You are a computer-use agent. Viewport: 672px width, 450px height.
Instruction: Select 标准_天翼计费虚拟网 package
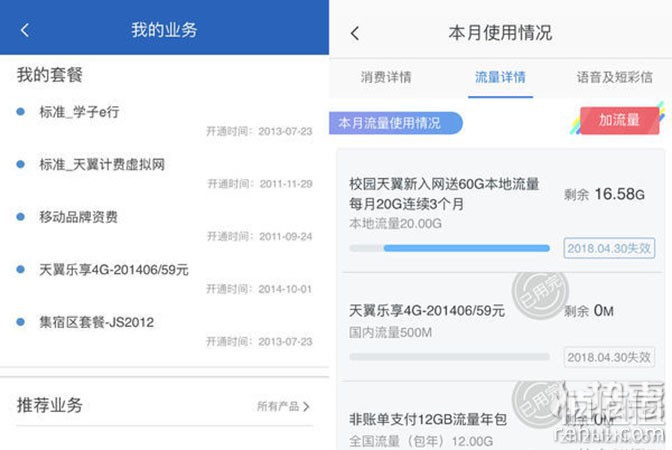102,165
